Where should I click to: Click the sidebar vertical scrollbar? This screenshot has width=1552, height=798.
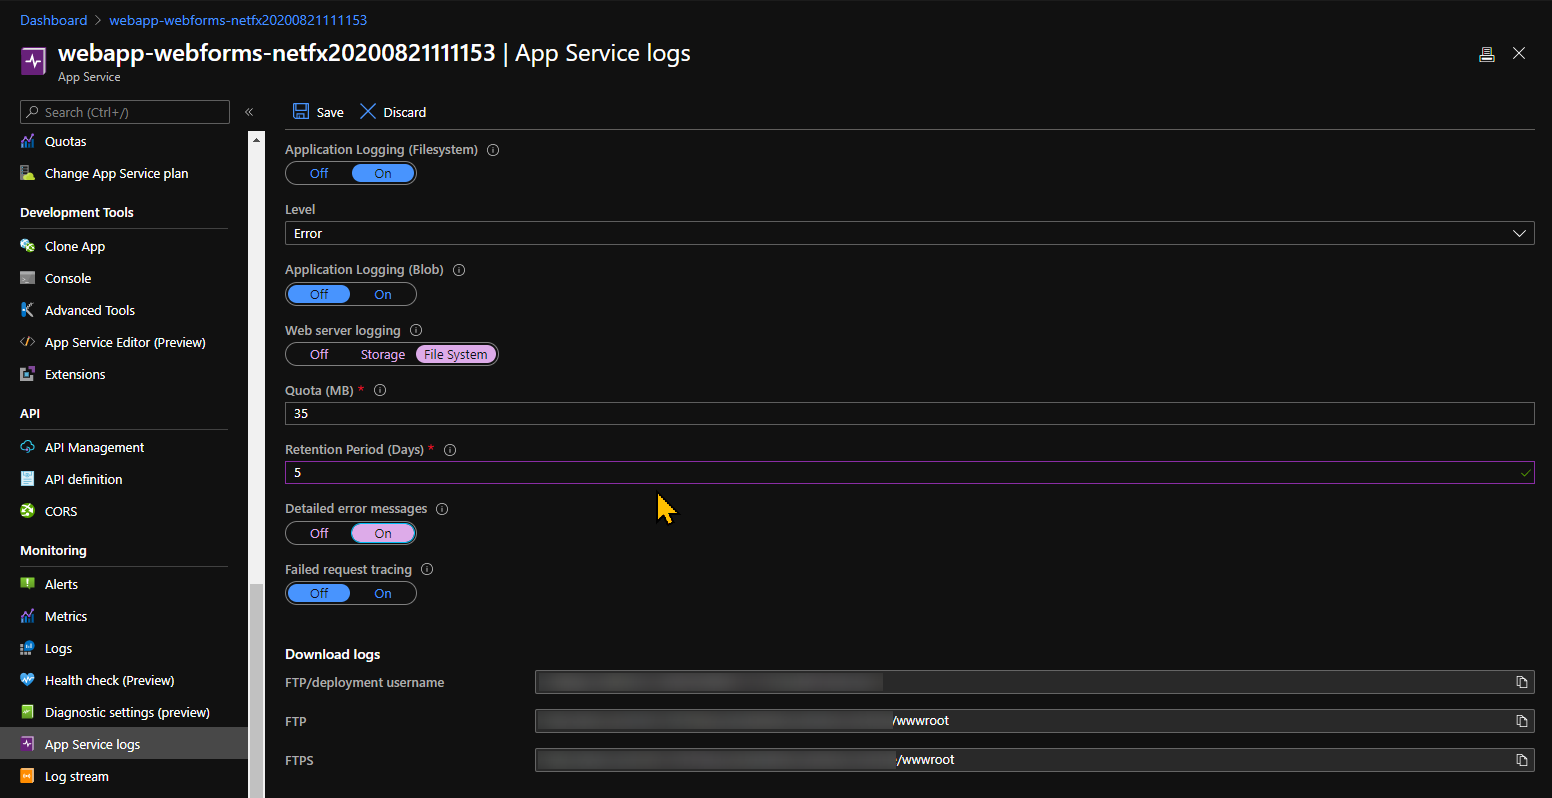[256, 690]
